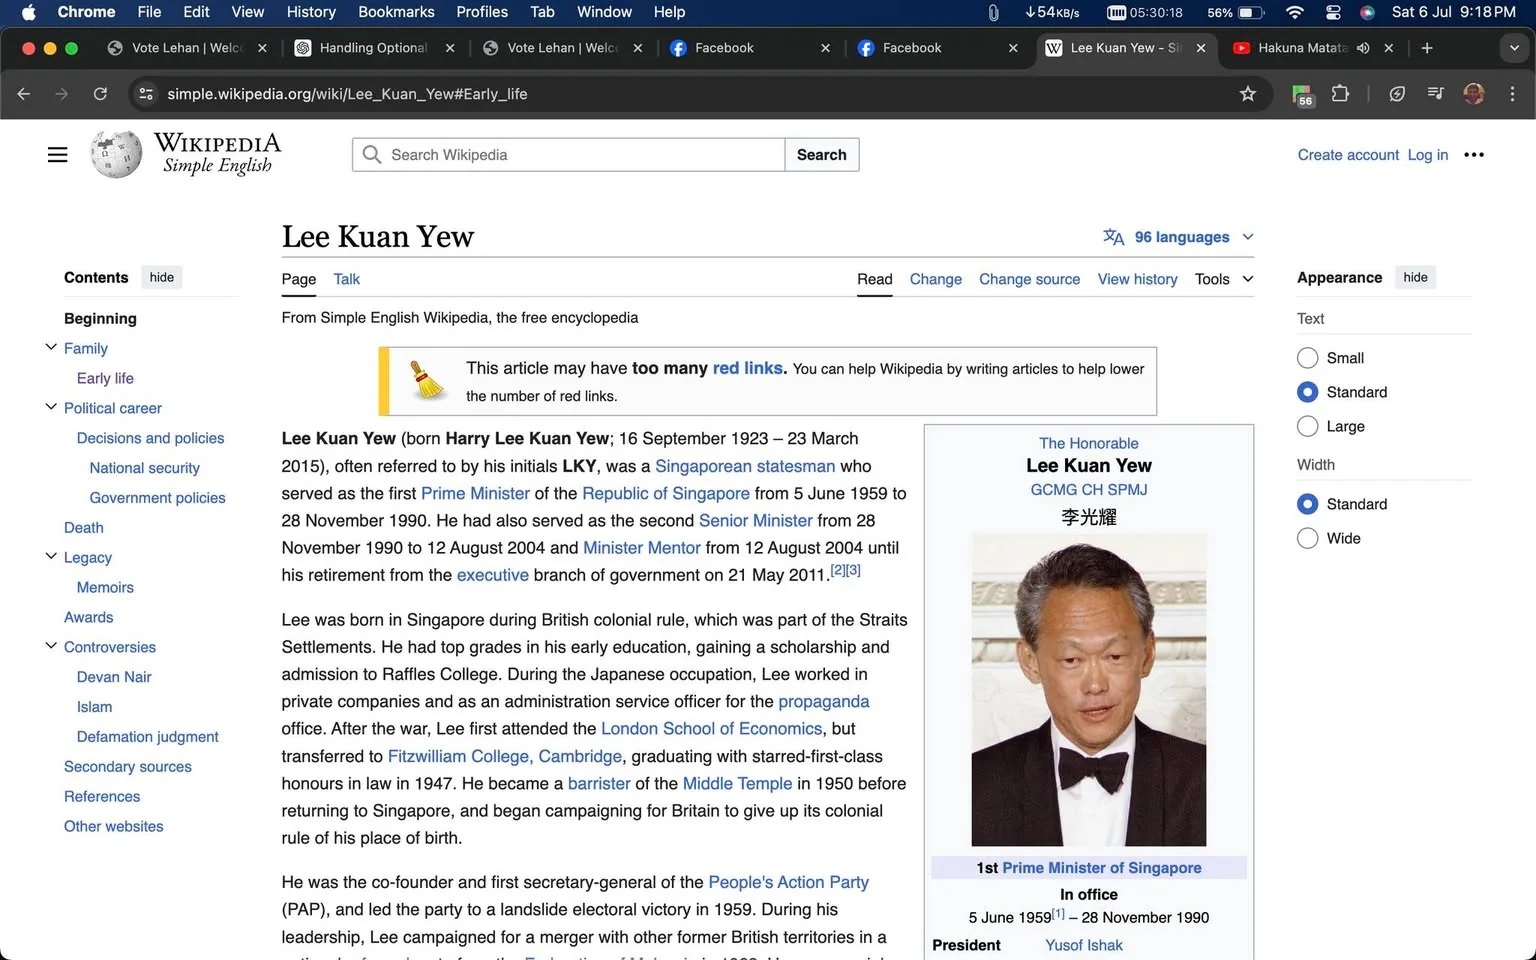
Task: Click the Wi-Fi icon in menu bar
Action: click(1295, 12)
